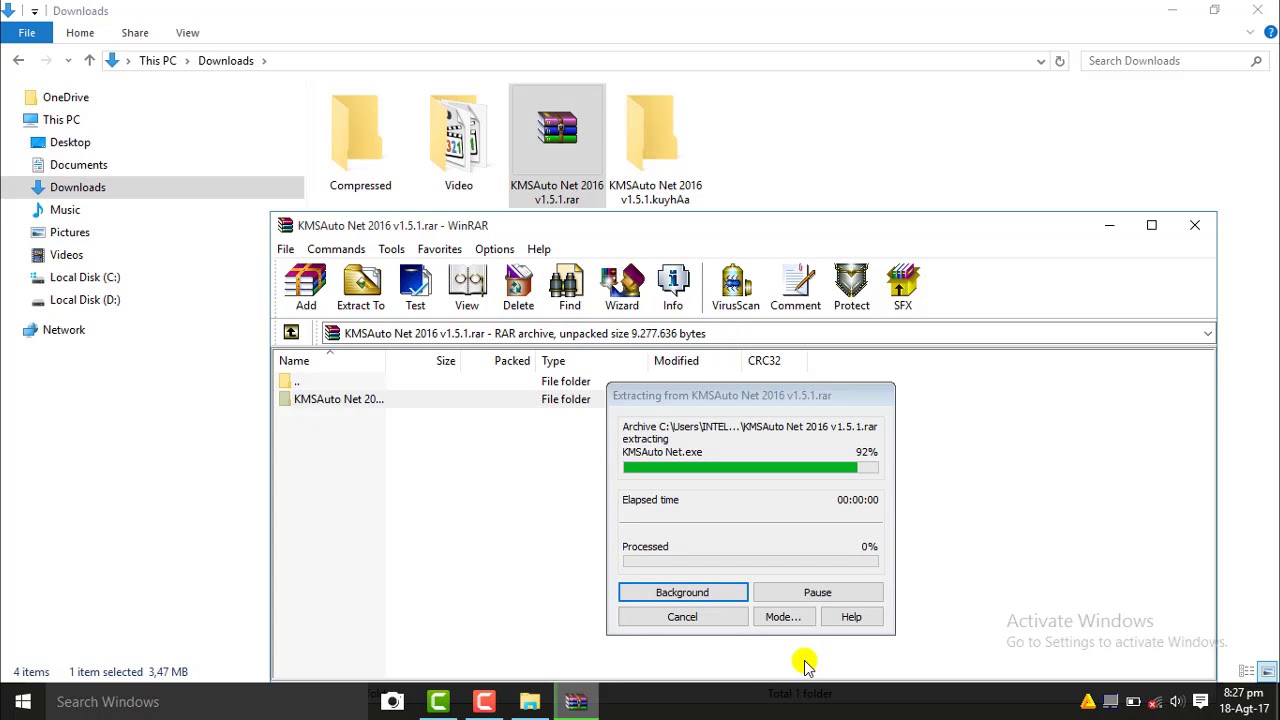Click the SFX toolbar icon

coord(903,288)
